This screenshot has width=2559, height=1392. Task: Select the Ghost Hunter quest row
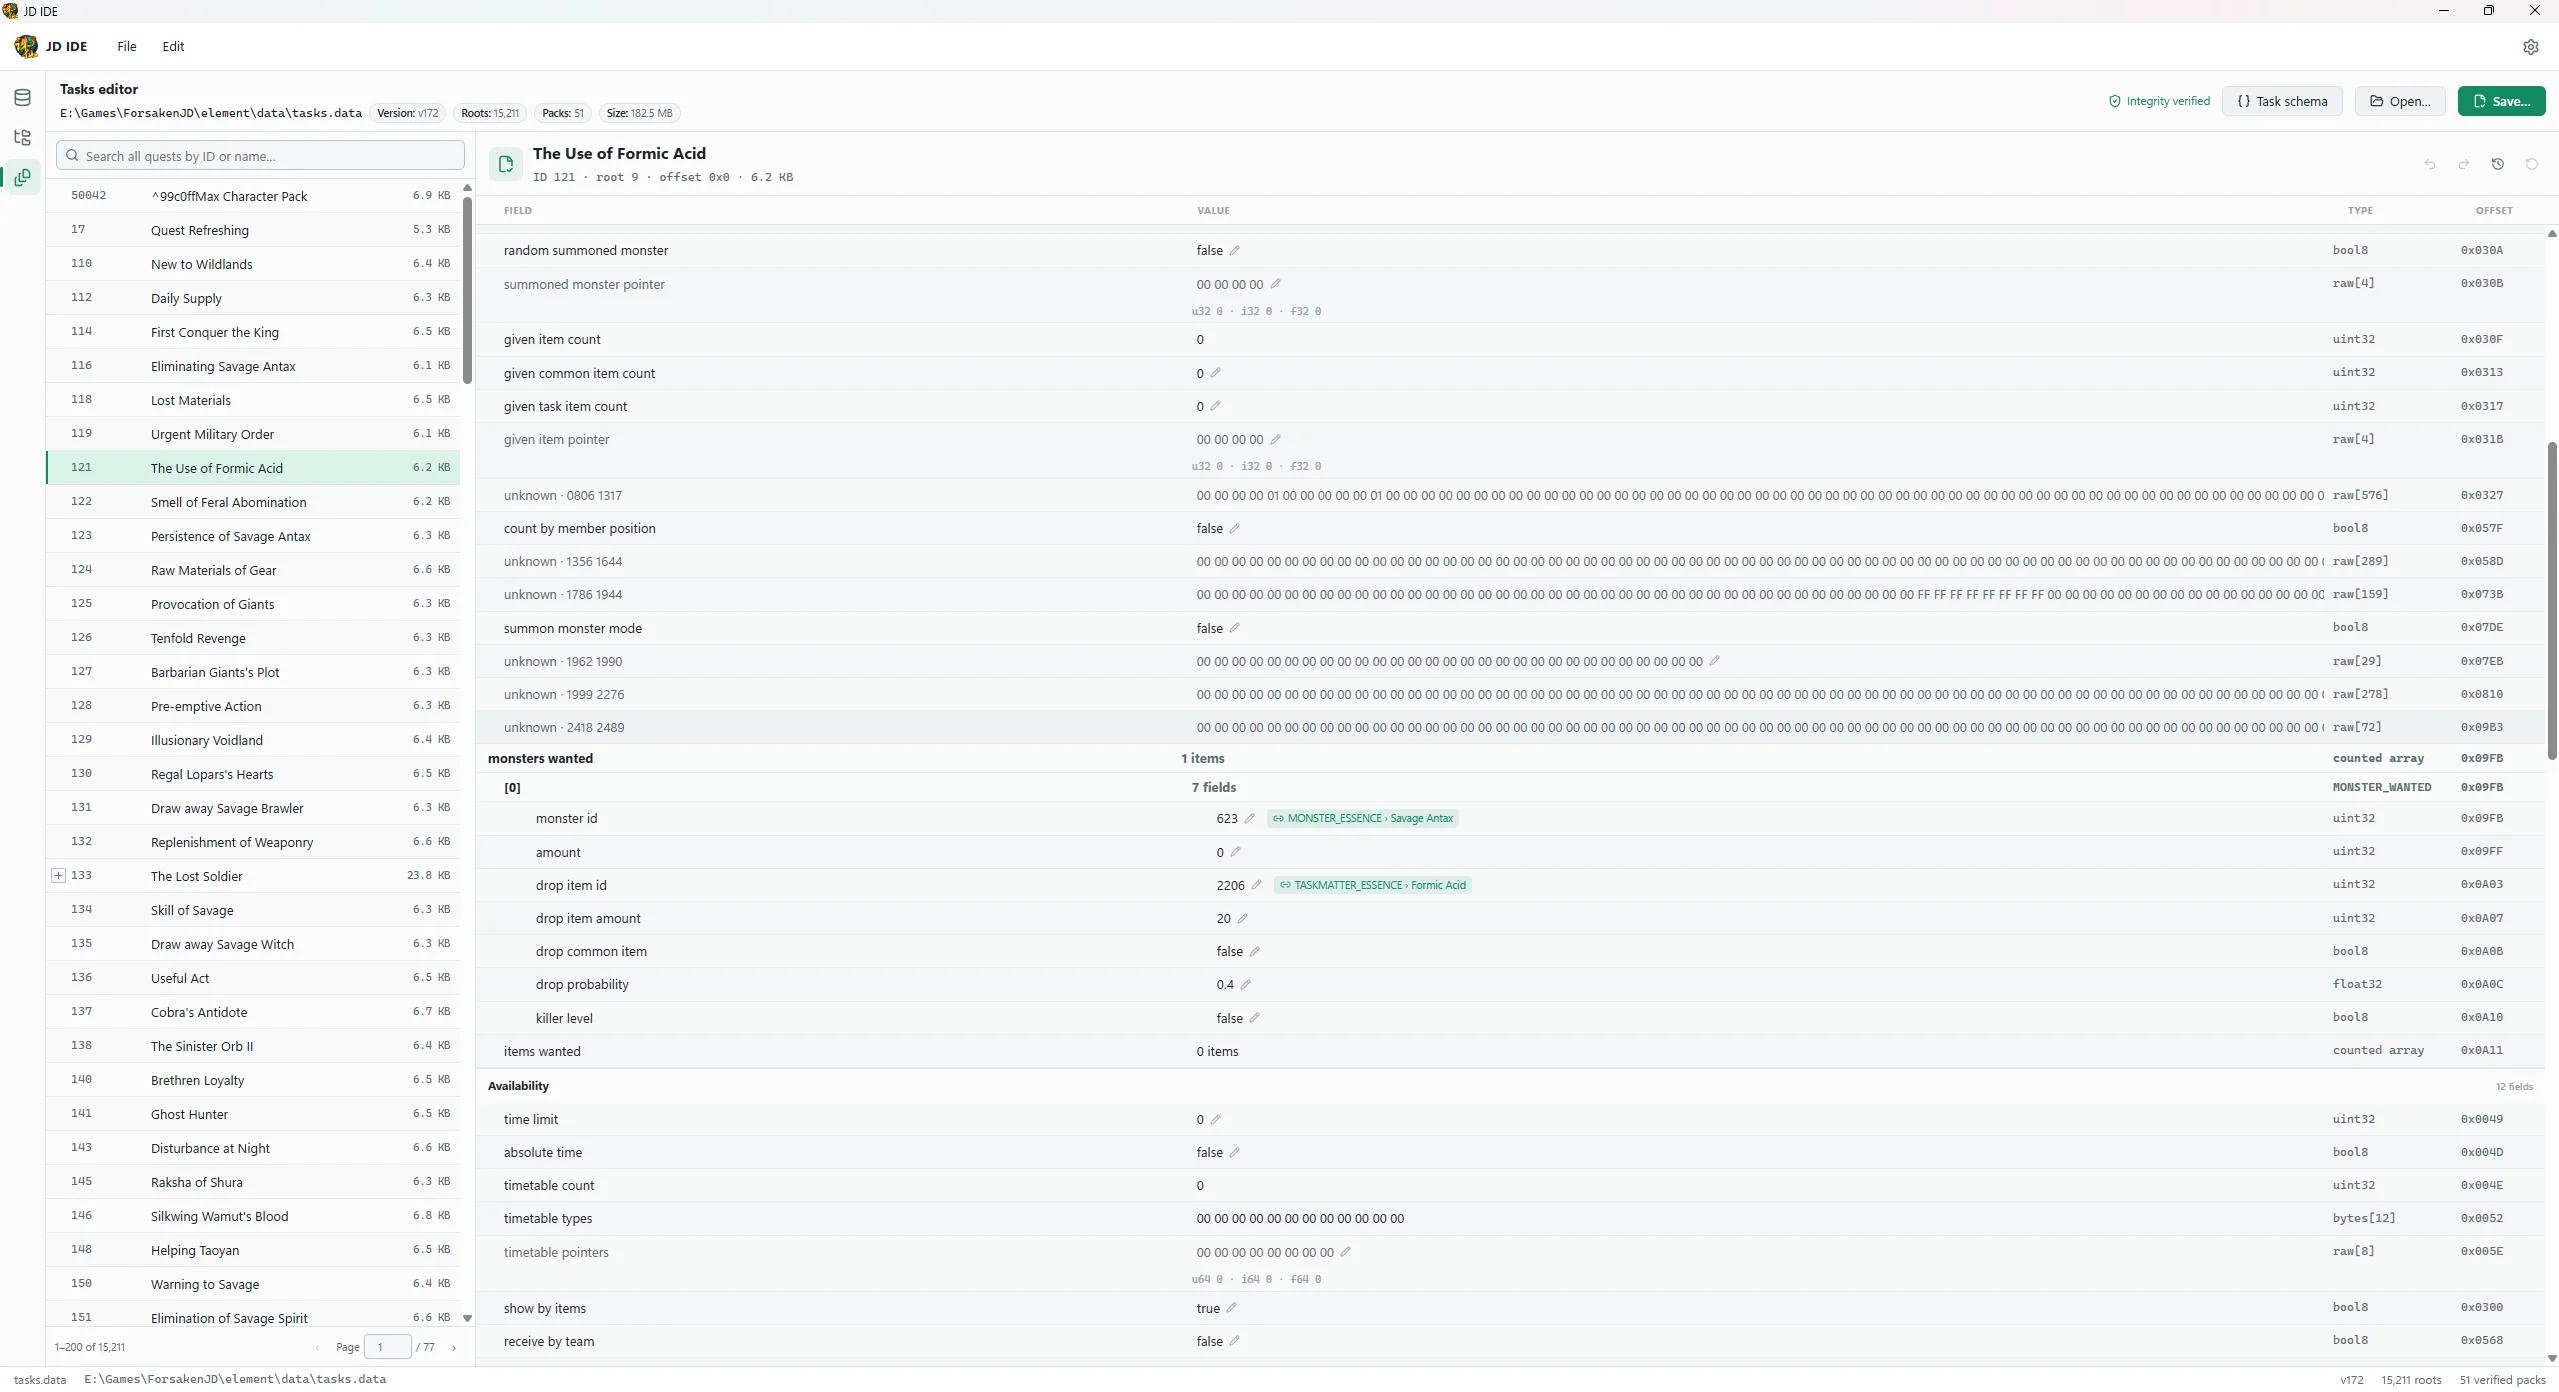coord(253,1114)
